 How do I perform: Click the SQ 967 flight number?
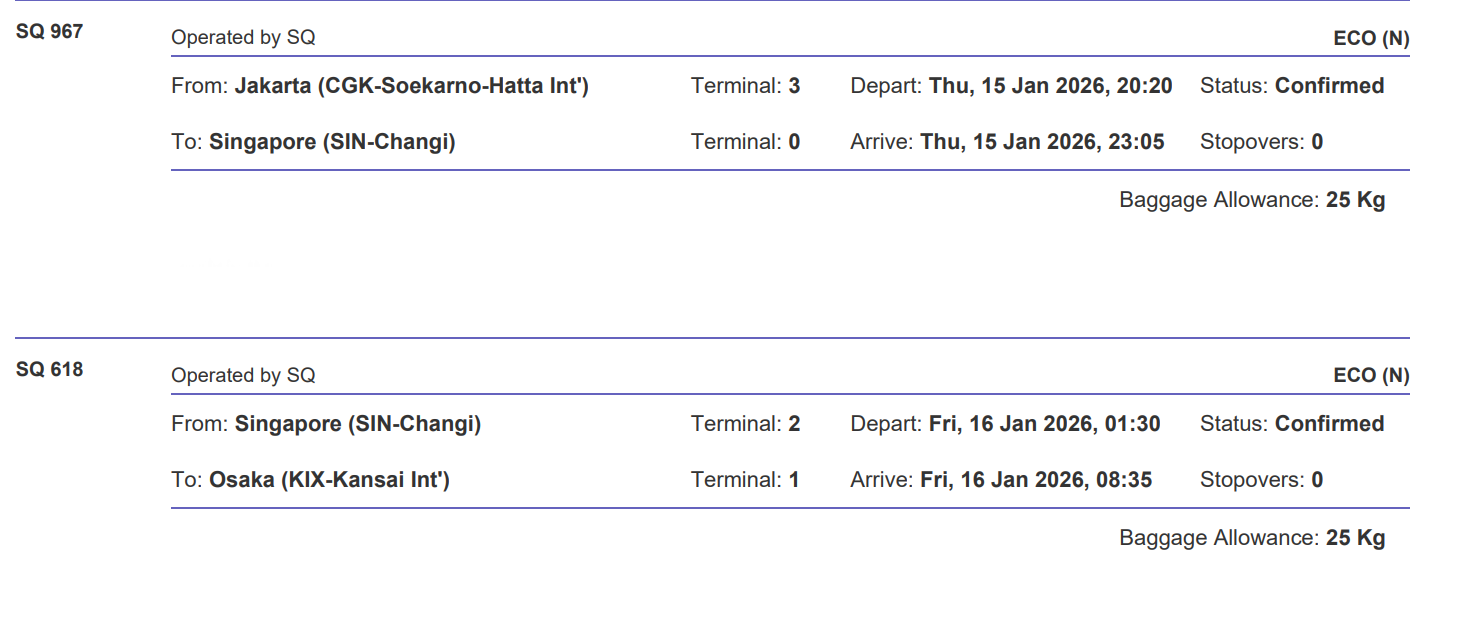[x=49, y=32]
